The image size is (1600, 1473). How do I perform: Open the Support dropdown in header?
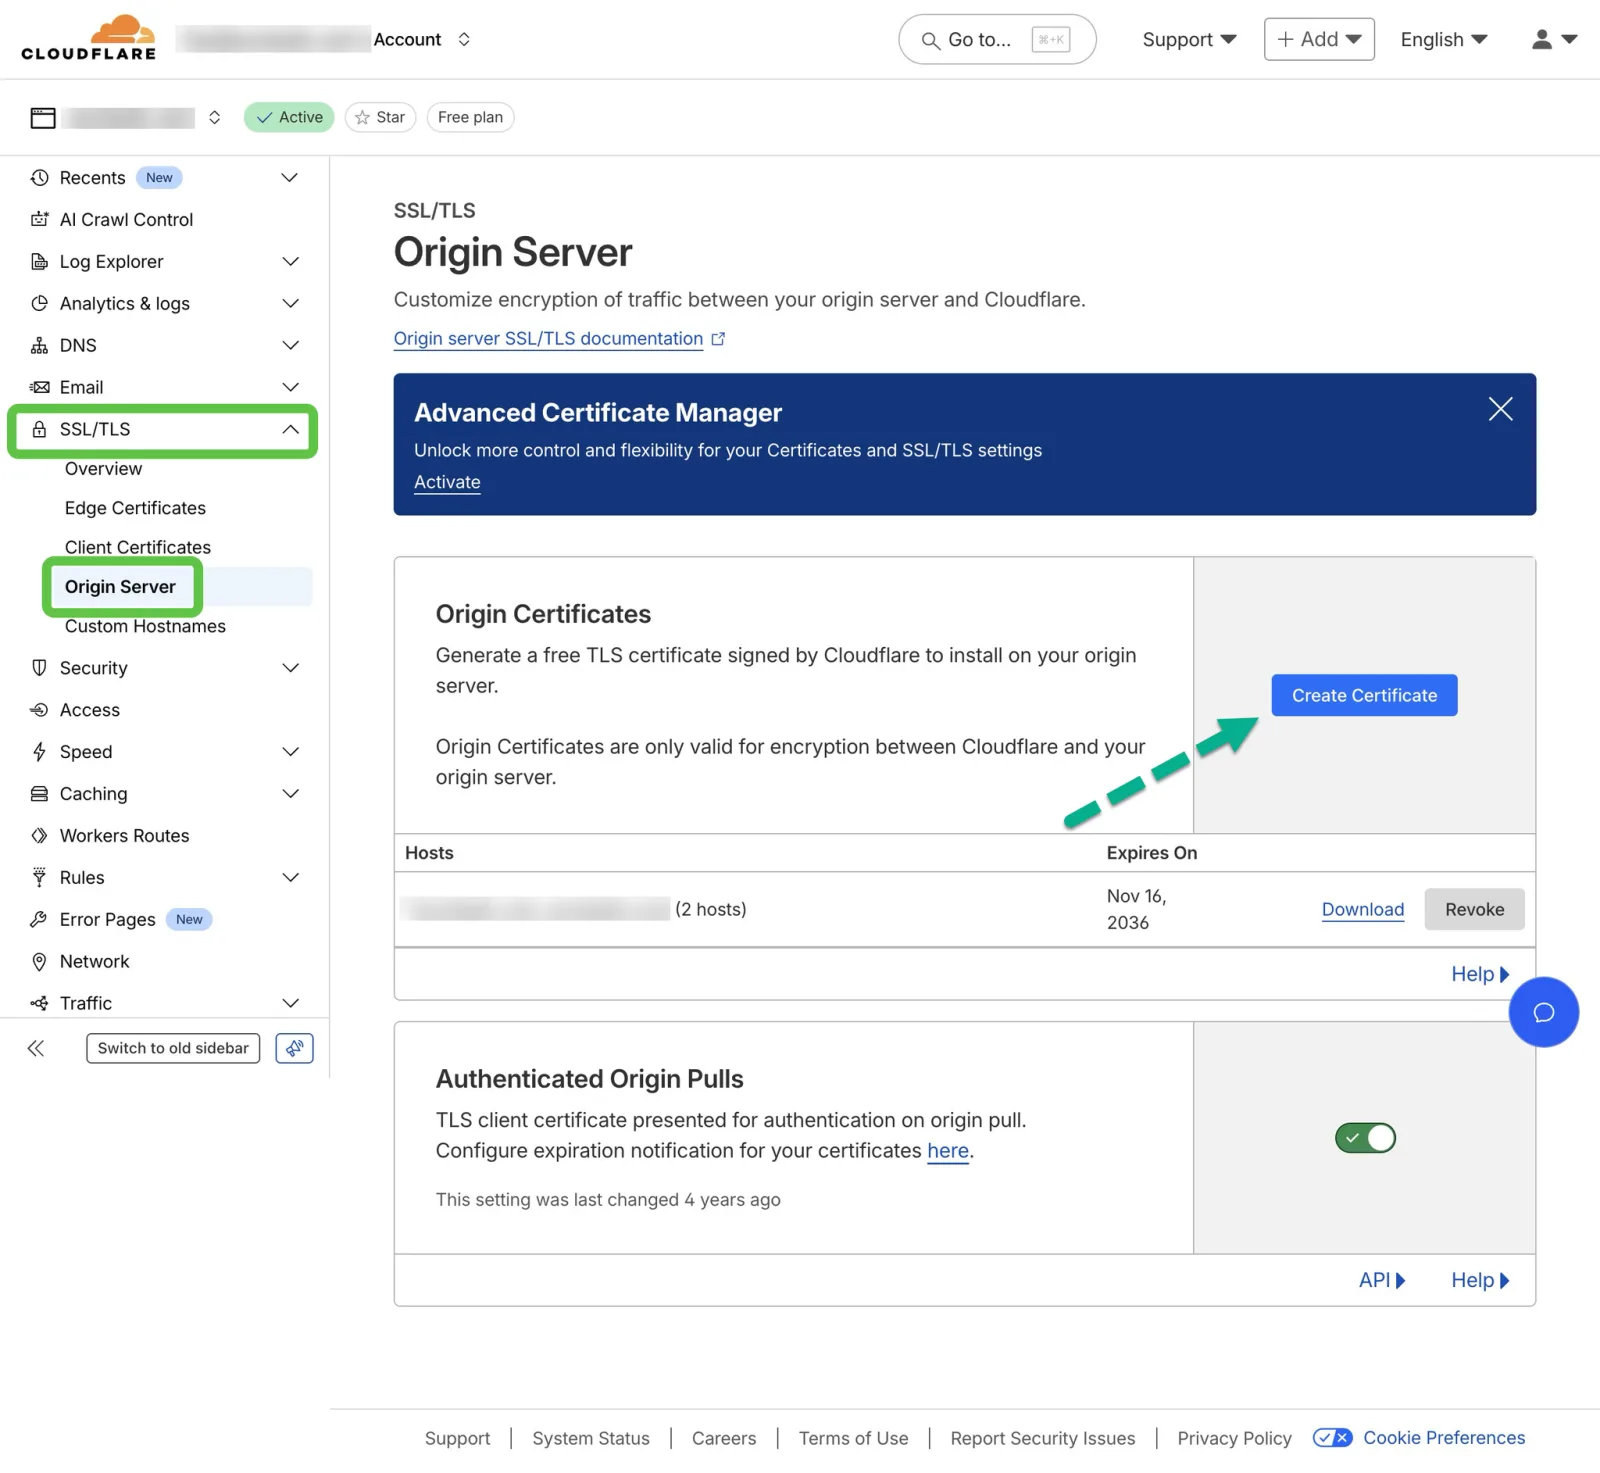coord(1189,39)
